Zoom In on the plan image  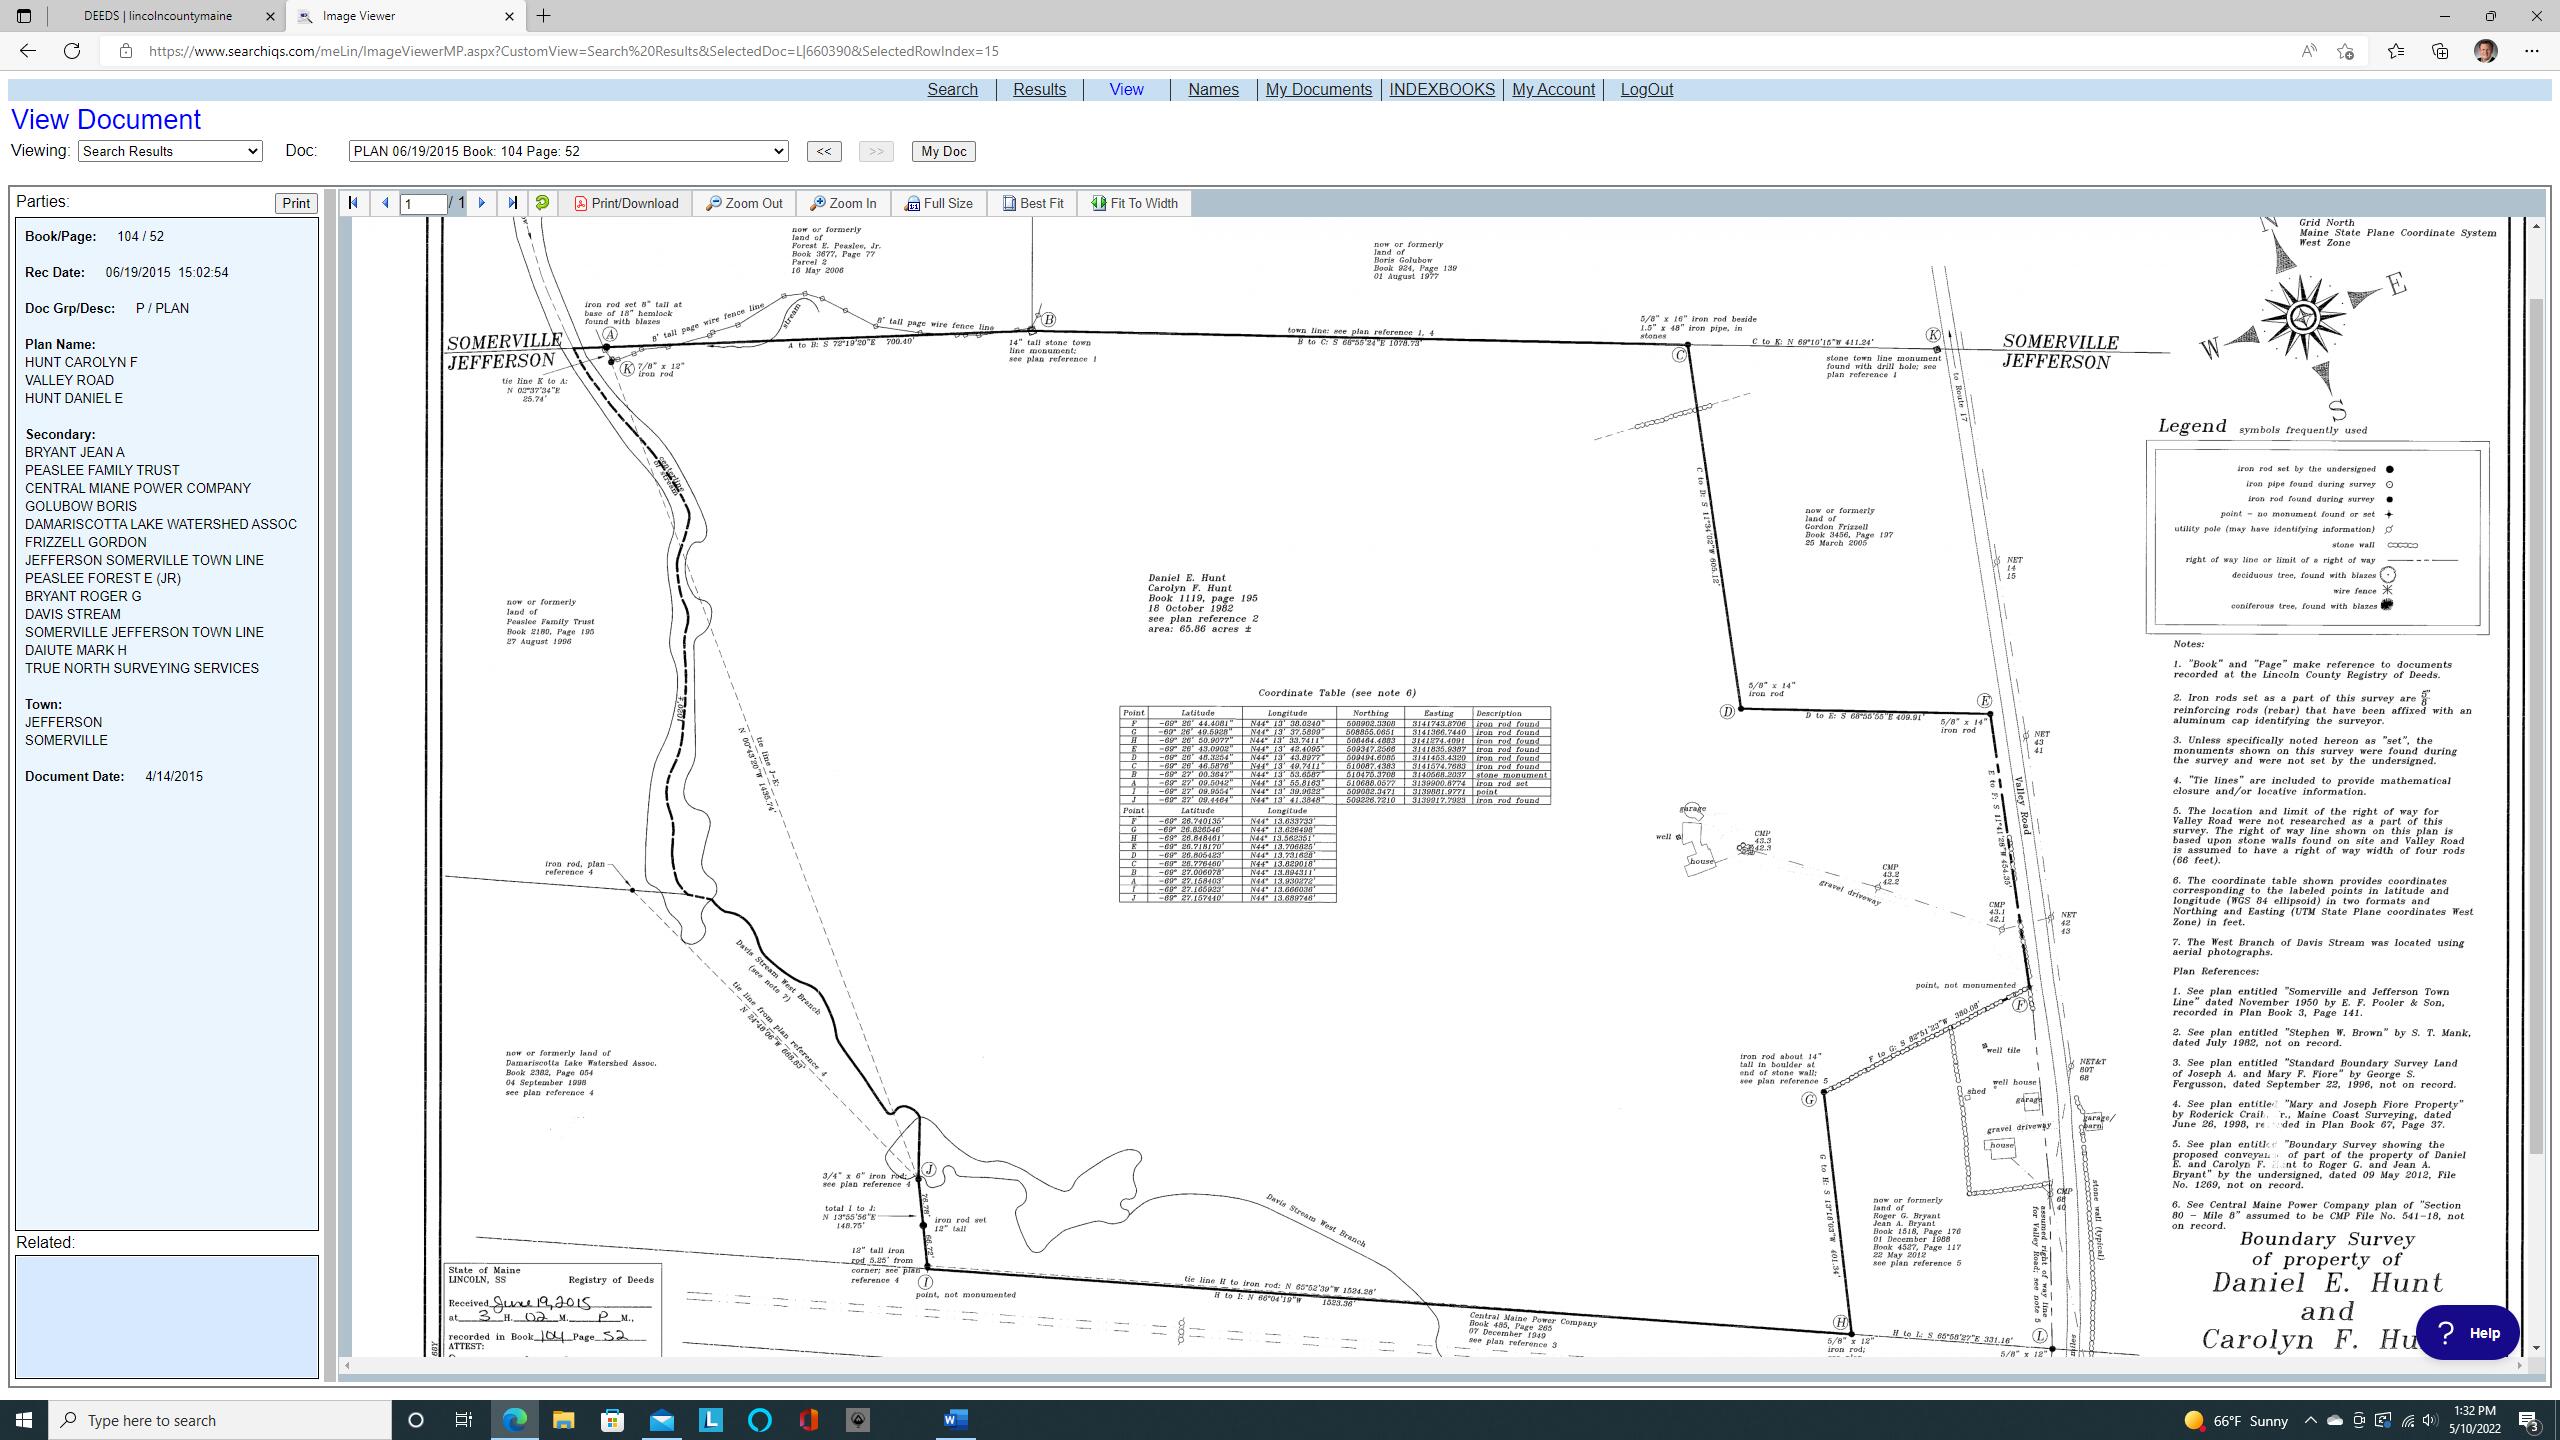point(843,203)
